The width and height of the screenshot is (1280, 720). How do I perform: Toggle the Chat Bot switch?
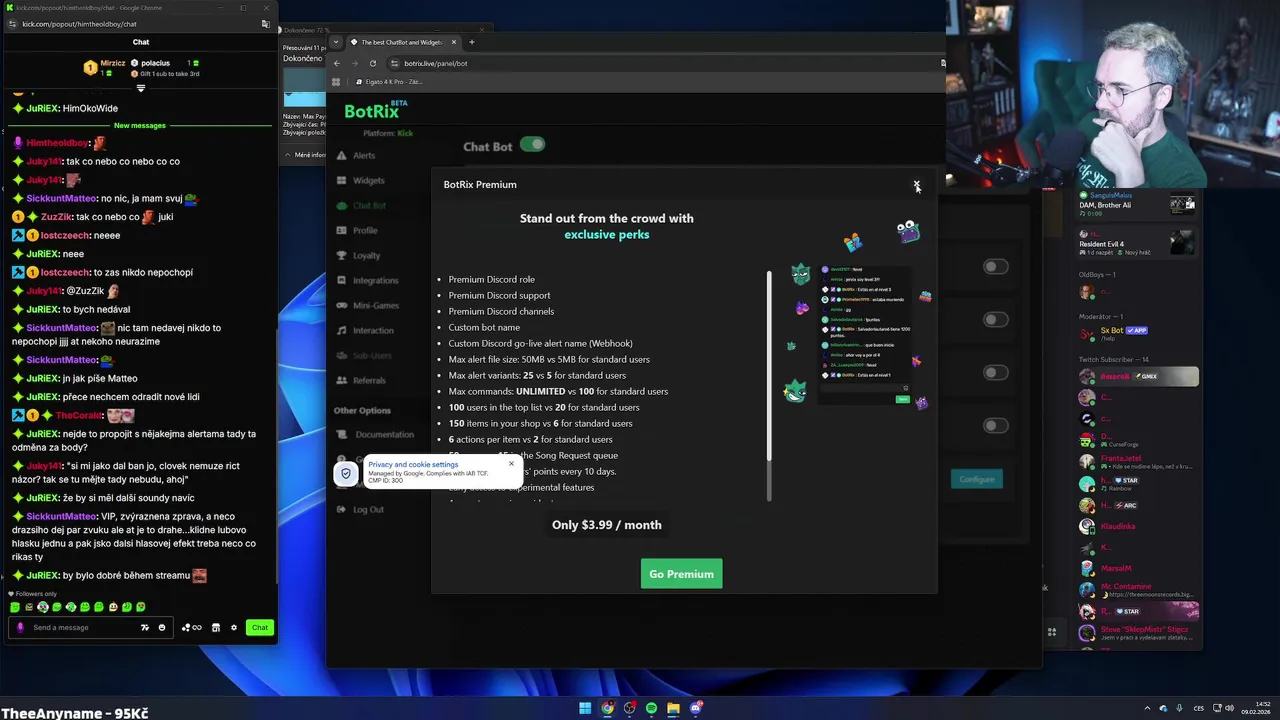(x=532, y=145)
